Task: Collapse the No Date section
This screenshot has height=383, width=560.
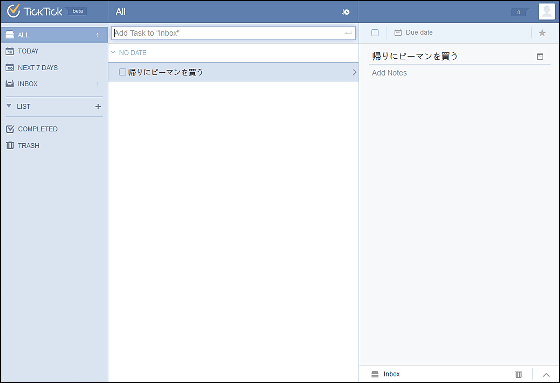Action: (113, 53)
